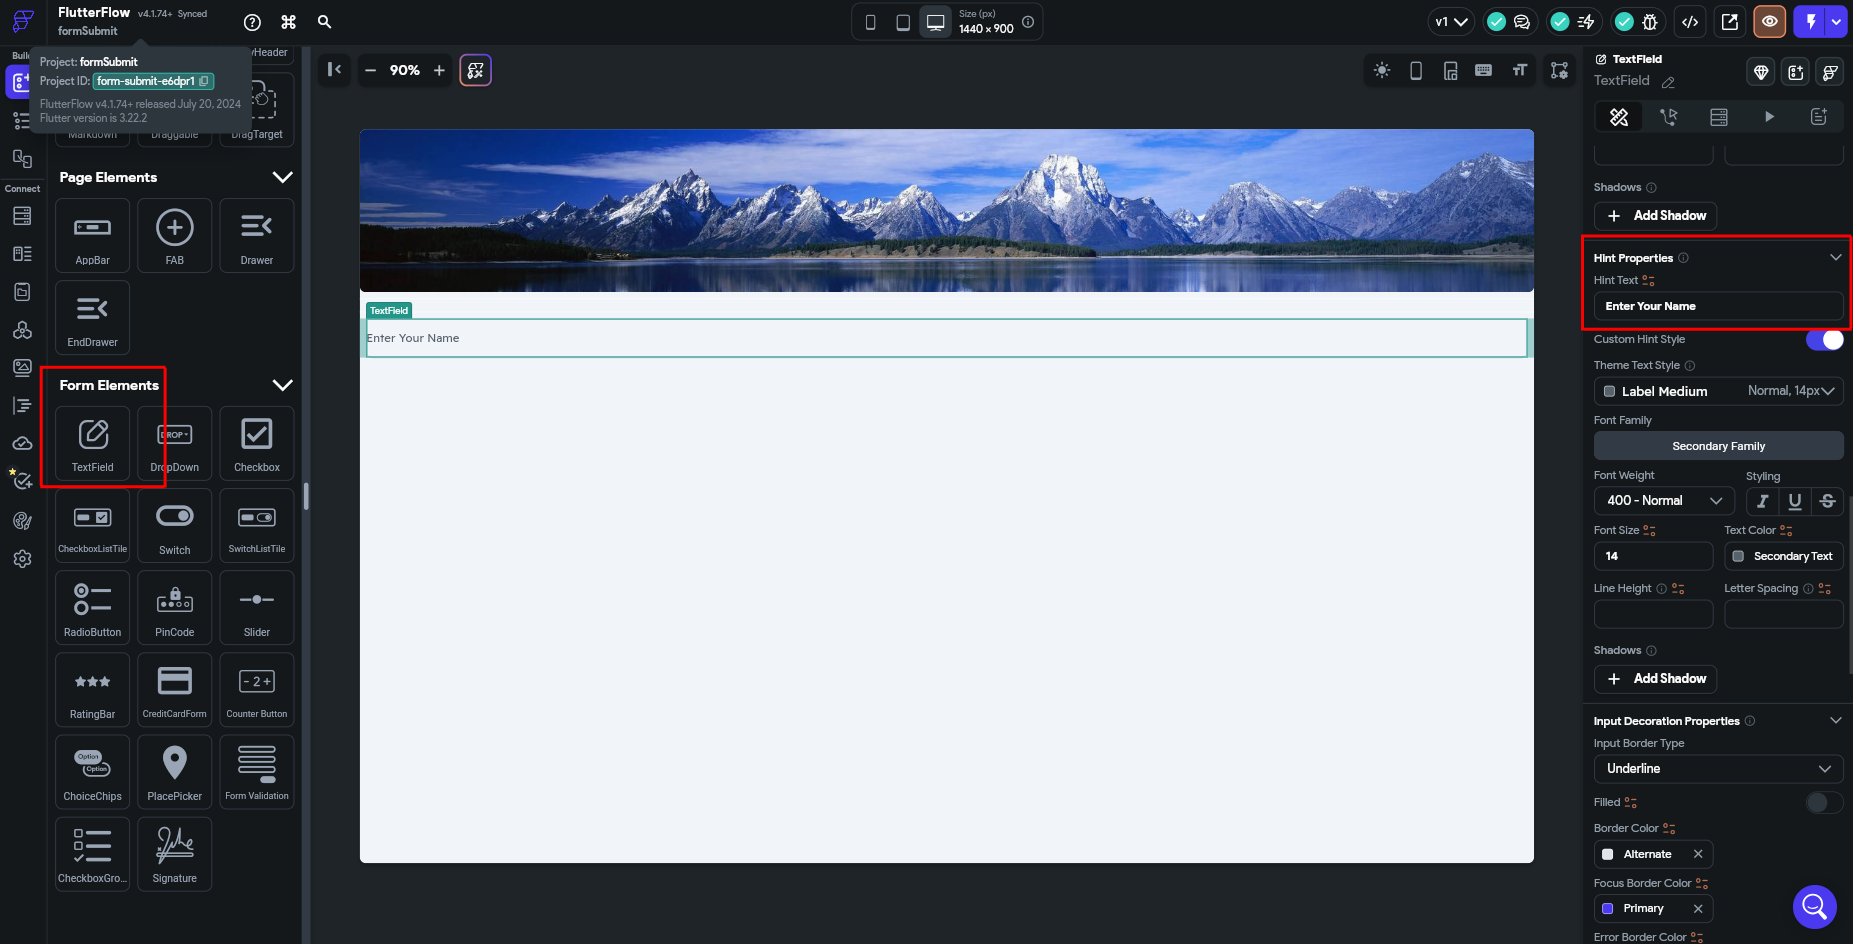Toggle the Custom Hint Style switch
Viewport: 1853px width, 944px height.
[x=1824, y=340]
